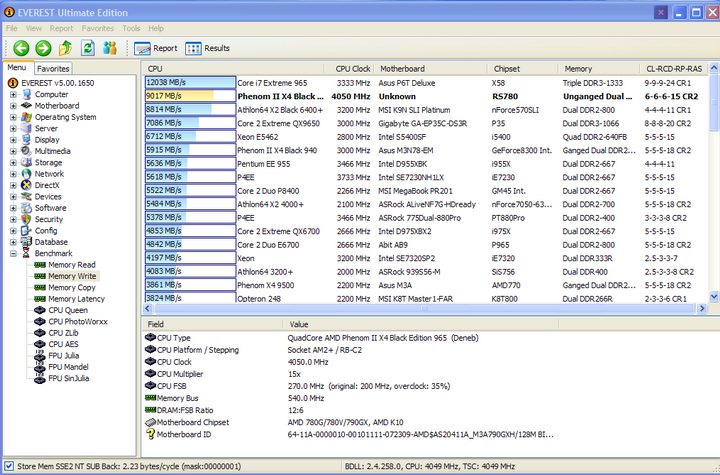Collapse the Benchmark tree node
The image size is (720, 475).
[13, 254]
